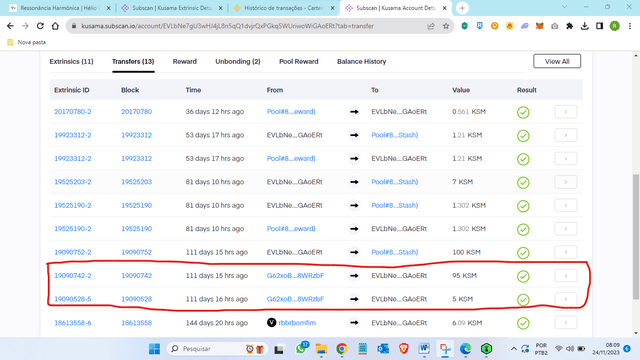This screenshot has width=640, height=360.
Task: Open WhatsApp from the taskbar
Action: tap(301, 349)
